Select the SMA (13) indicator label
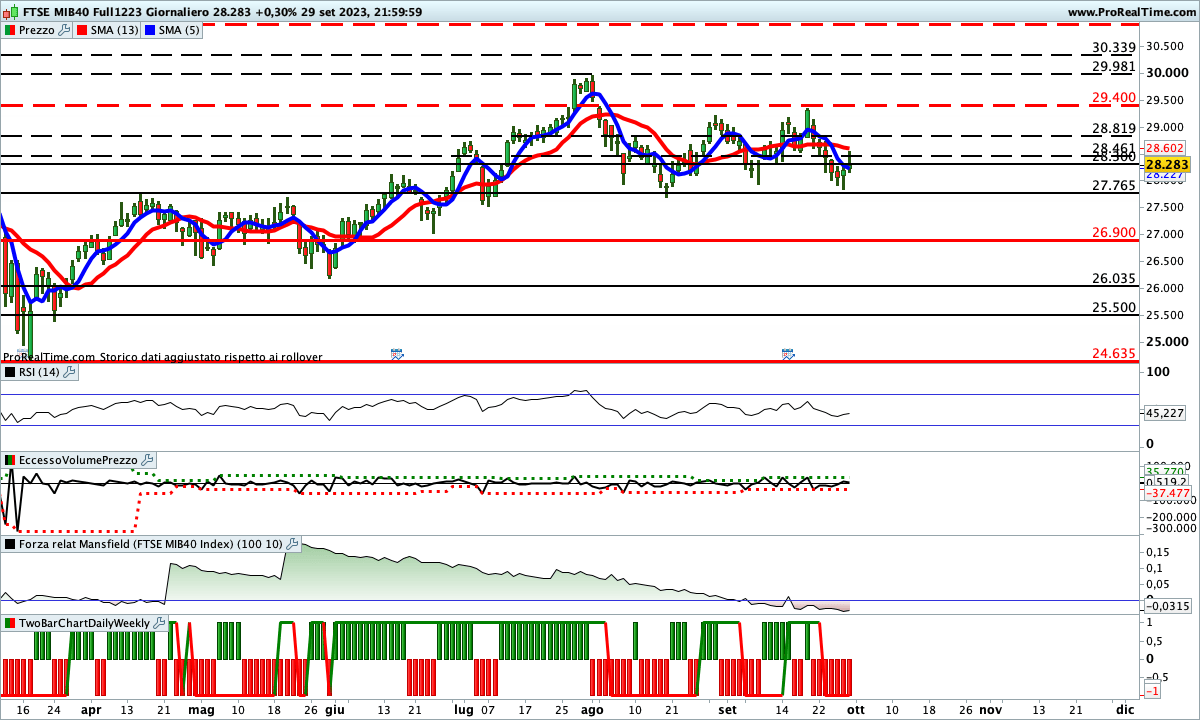 114,30
